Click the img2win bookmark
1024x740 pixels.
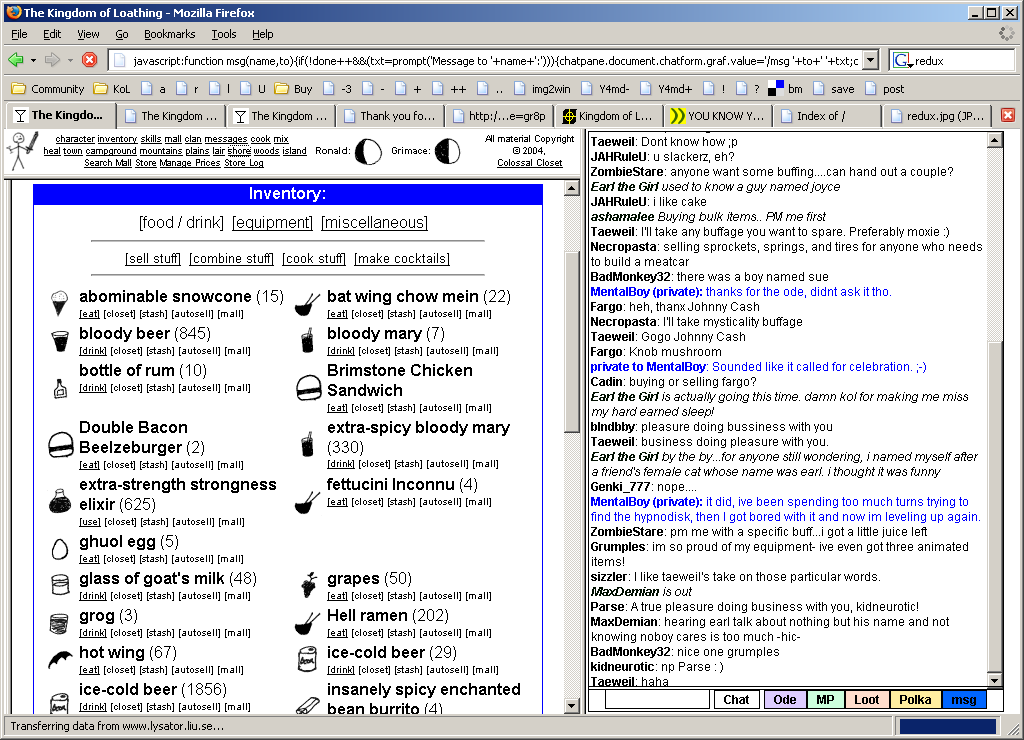click(541, 89)
